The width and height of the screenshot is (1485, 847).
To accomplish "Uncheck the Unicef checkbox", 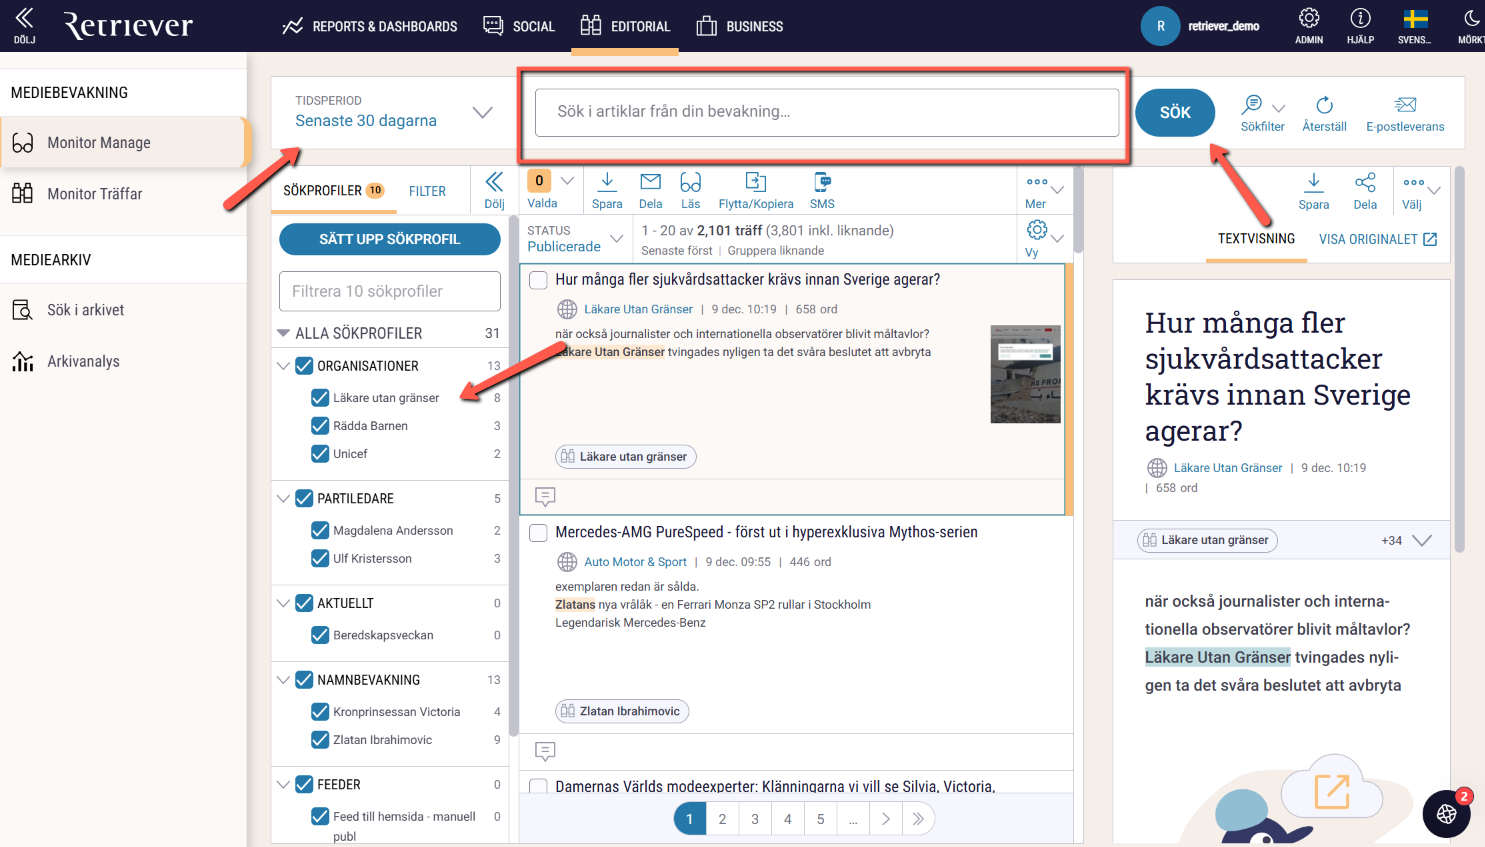I will pos(320,454).
